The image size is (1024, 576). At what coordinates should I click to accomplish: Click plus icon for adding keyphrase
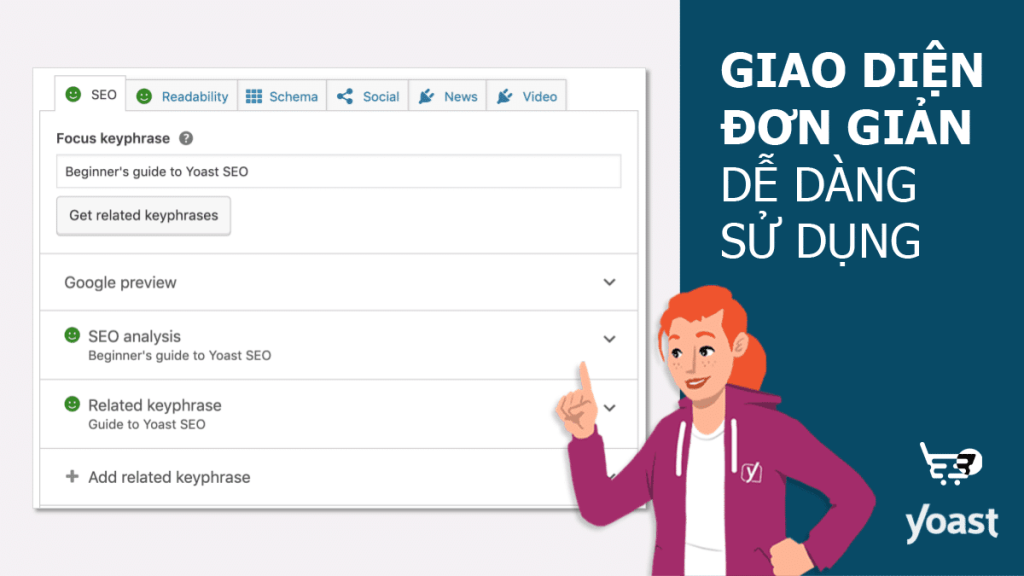pos(72,477)
